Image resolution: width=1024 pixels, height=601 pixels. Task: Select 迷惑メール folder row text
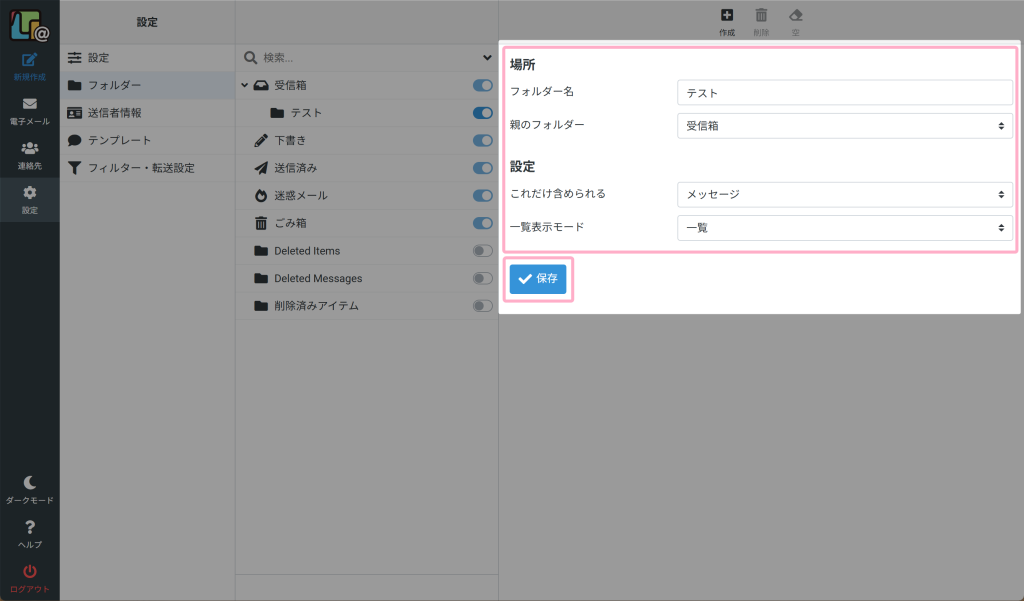pyautogui.click(x=301, y=195)
